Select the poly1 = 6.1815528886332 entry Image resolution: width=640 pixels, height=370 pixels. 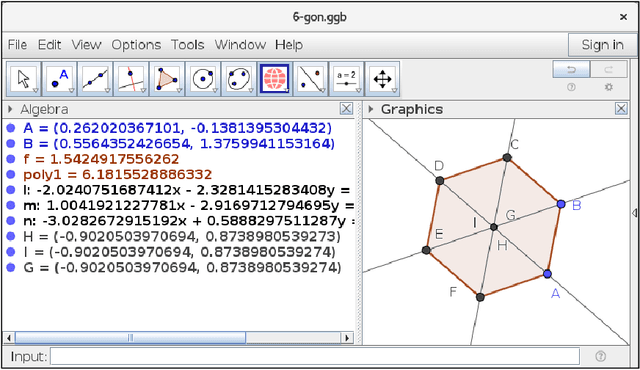pyautogui.click(x=118, y=175)
